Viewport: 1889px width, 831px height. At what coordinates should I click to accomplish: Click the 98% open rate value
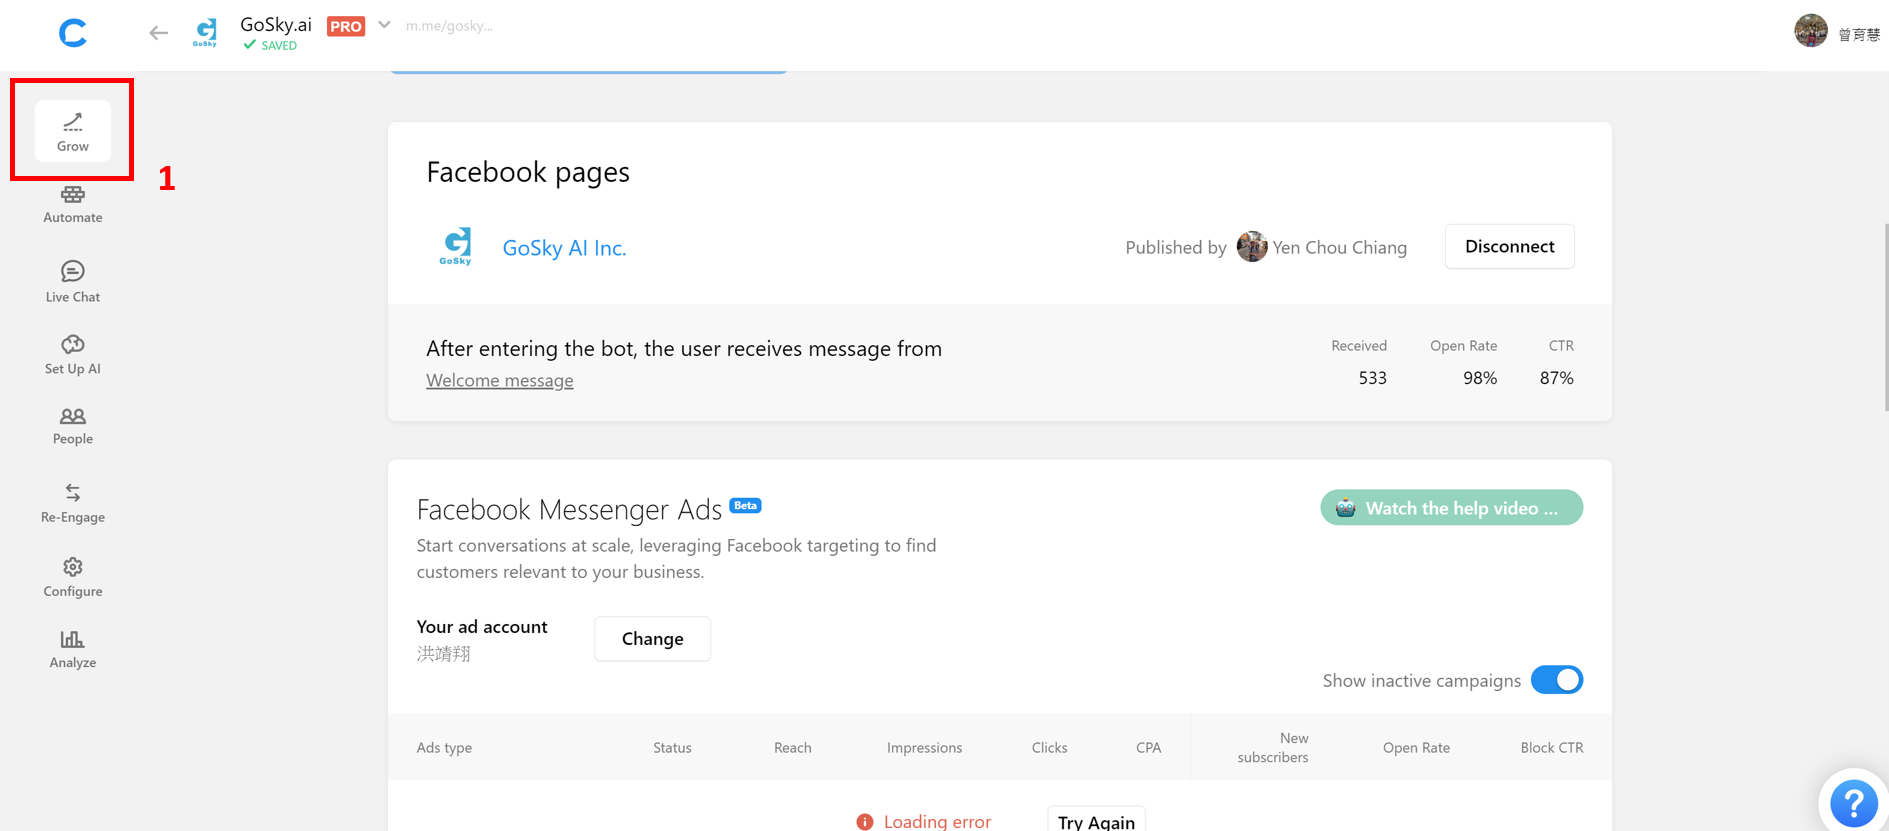click(1480, 378)
